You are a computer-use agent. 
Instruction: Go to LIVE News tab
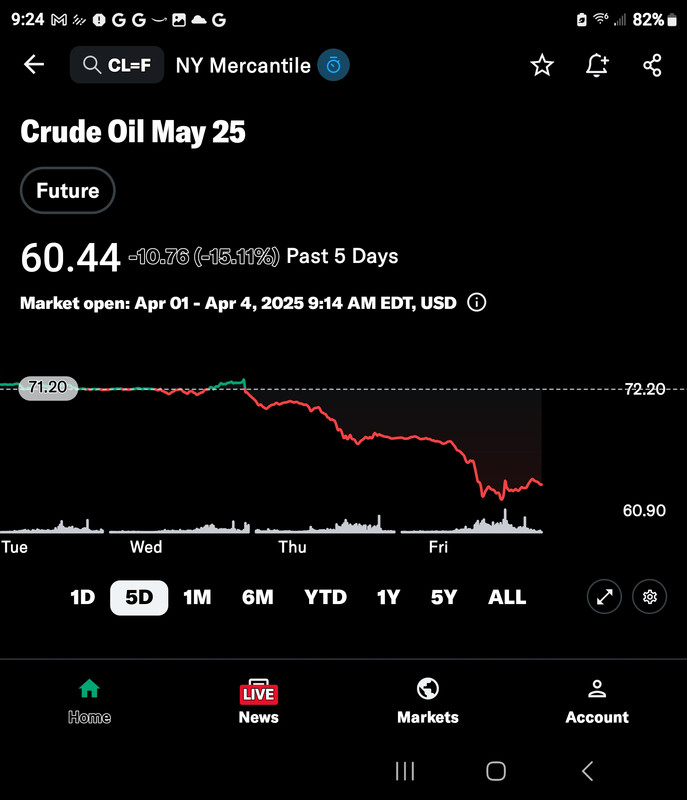click(x=259, y=702)
